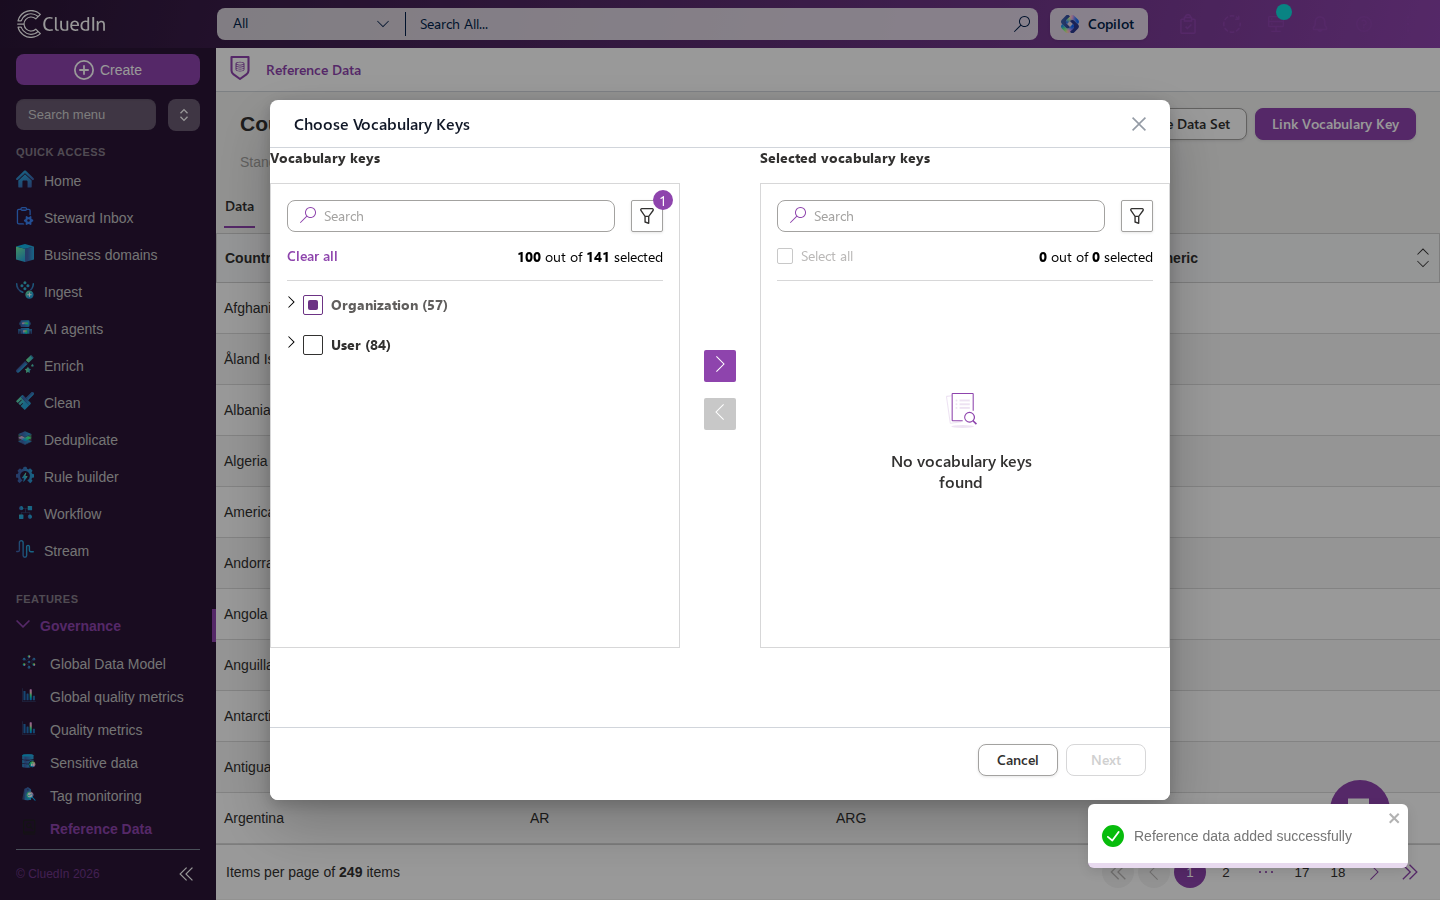The image size is (1440, 900).
Task: Expand the Organization tree node
Action: (291, 303)
